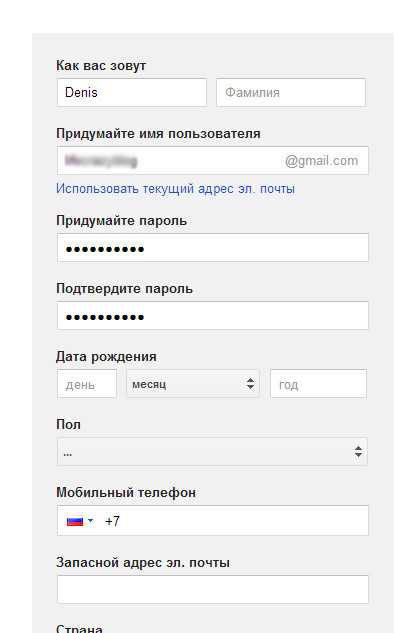This screenshot has height=633, width=404.
Task: Open the Пол gender dropdown
Action: (212, 452)
